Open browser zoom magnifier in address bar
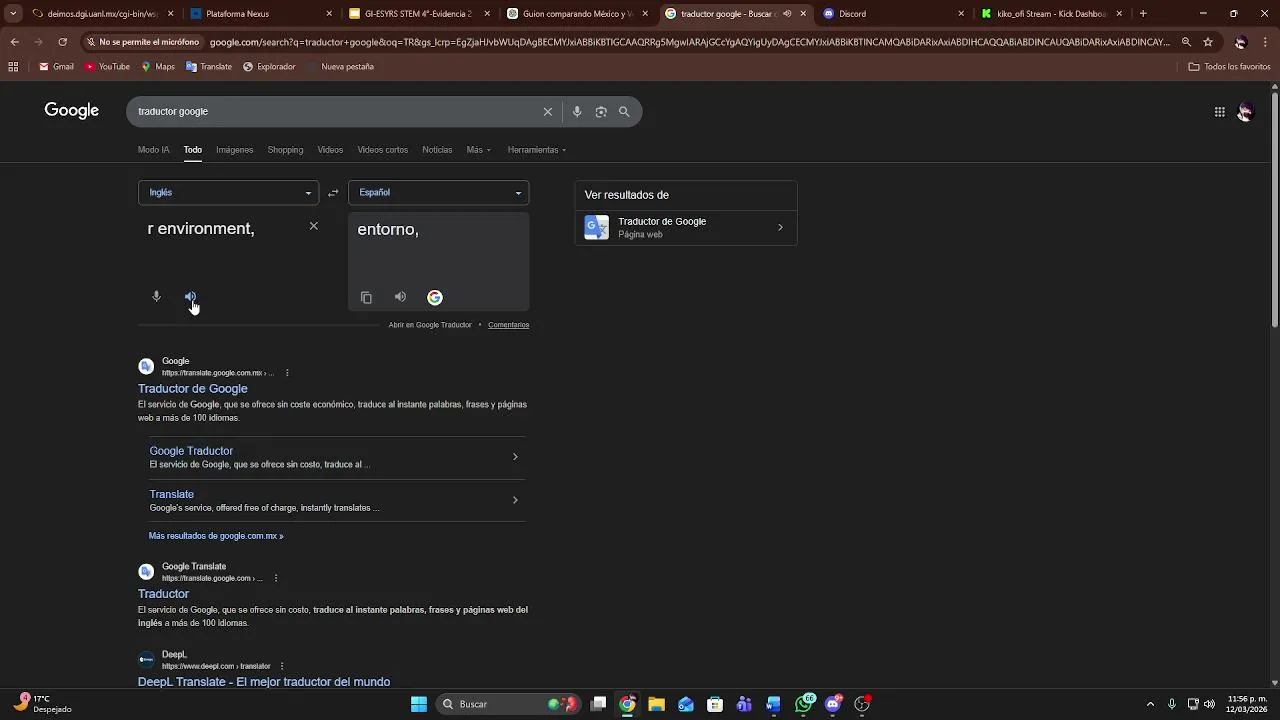 1186,42
